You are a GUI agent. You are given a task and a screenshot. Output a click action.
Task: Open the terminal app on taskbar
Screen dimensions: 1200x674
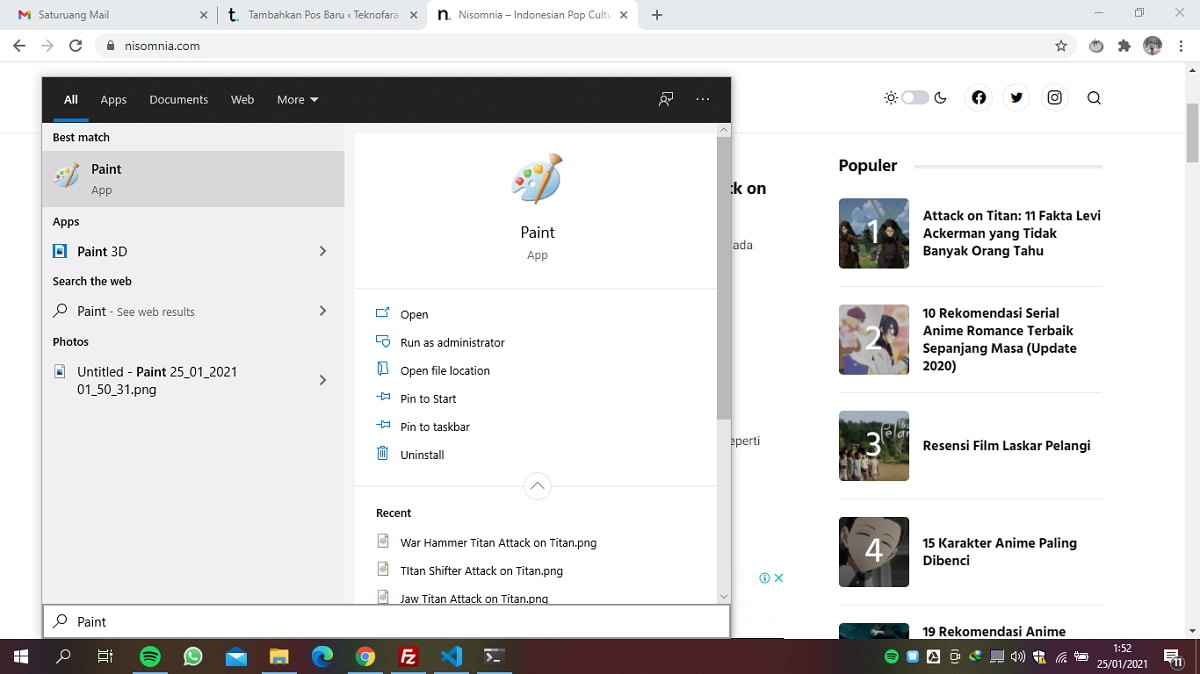pyautogui.click(x=494, y=657)
